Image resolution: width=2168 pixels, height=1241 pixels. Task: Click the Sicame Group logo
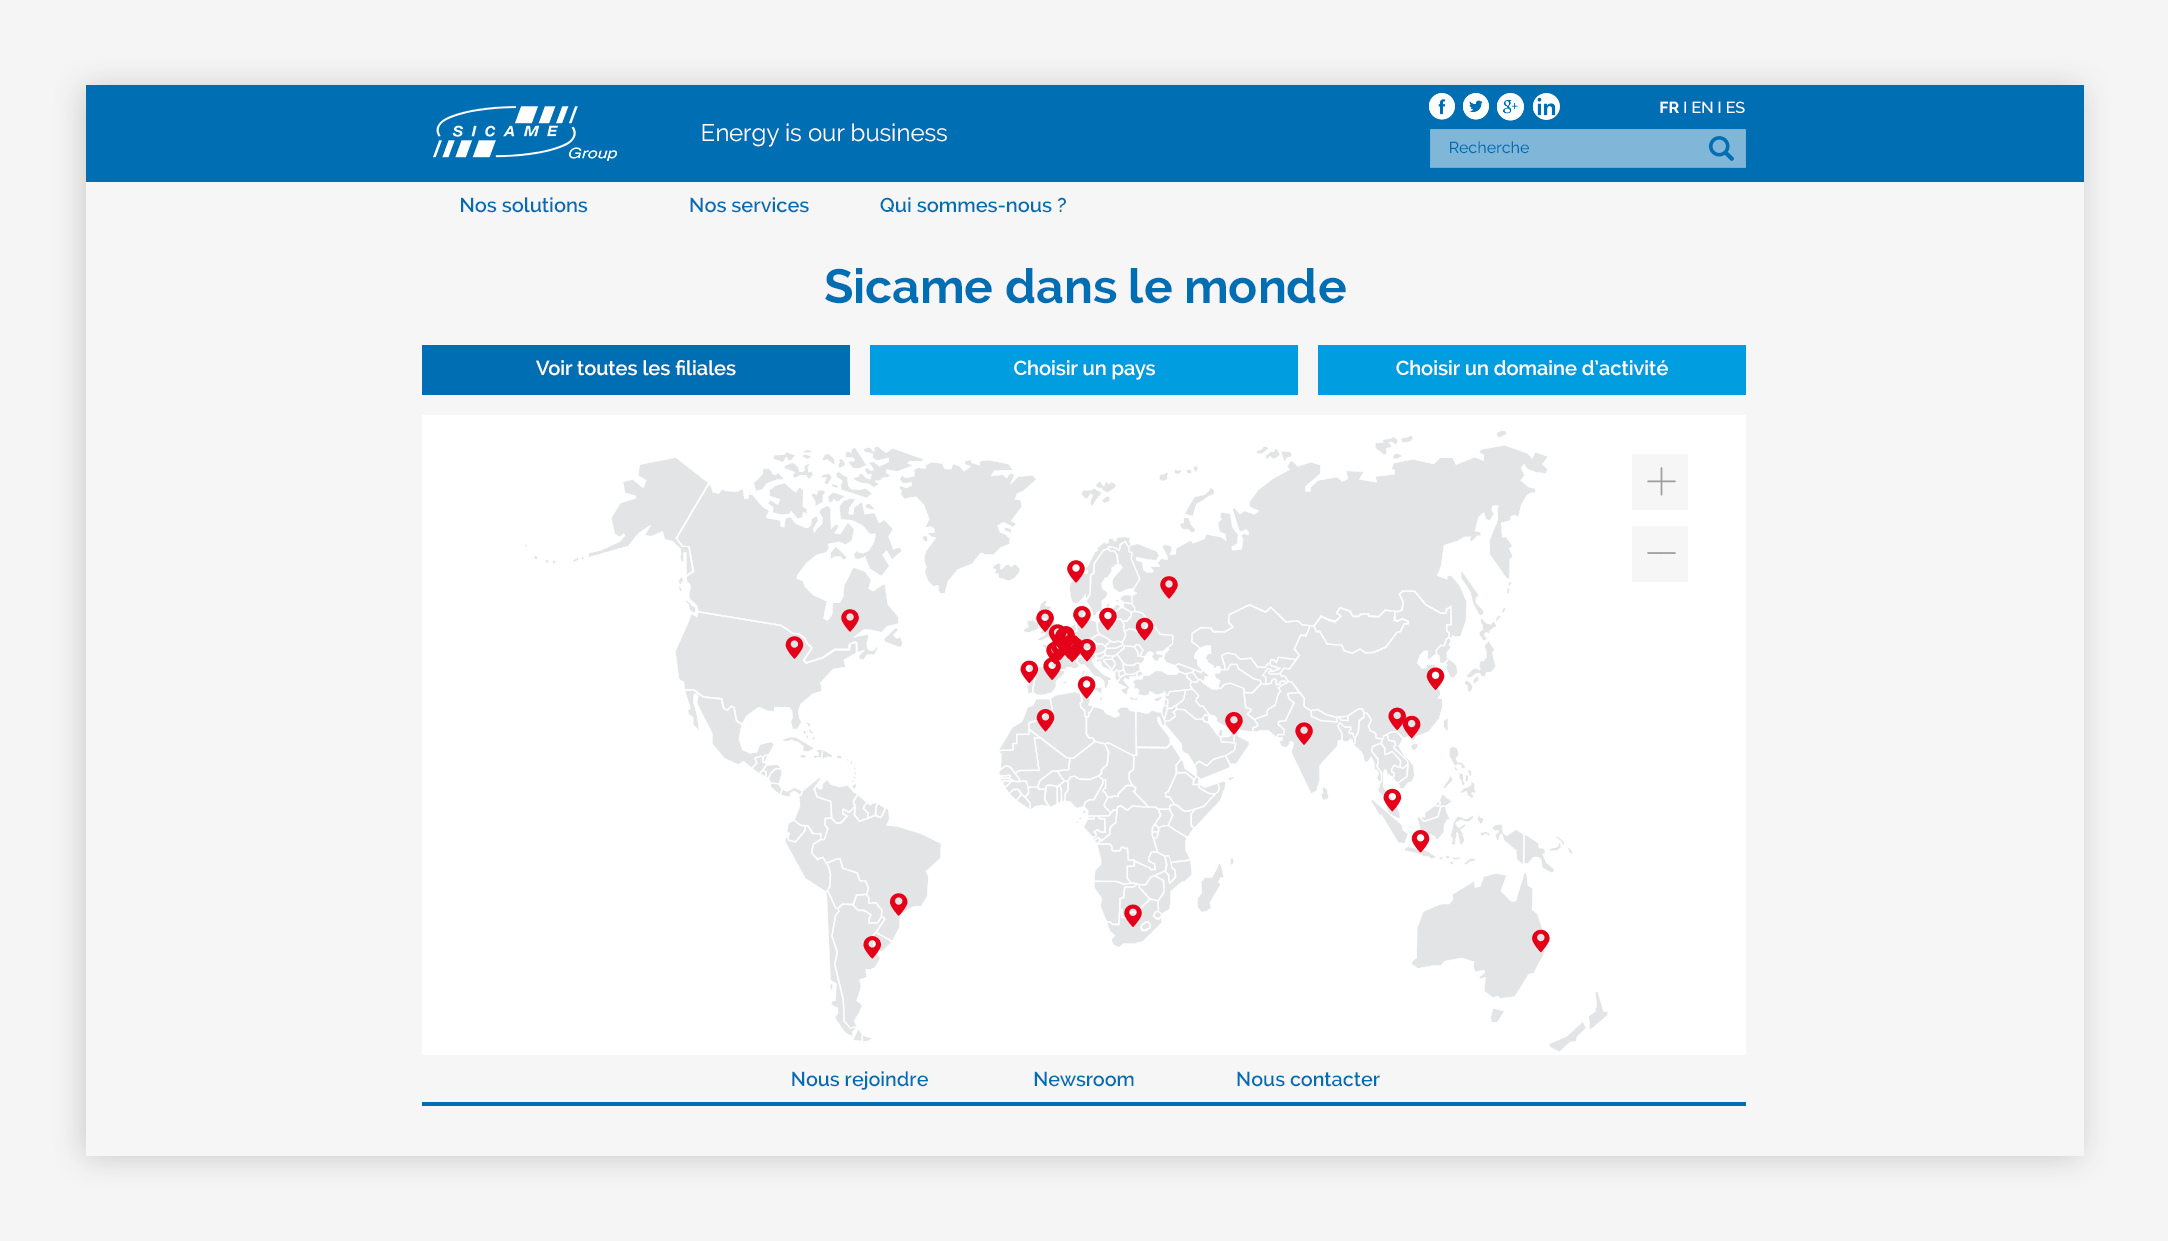(x=526, y=133)
